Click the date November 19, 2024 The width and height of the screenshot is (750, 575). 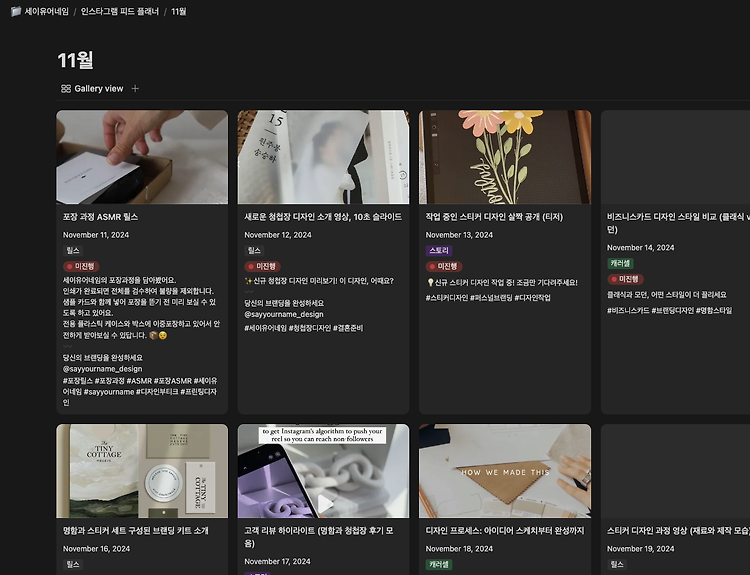click(x=640, y=549)
